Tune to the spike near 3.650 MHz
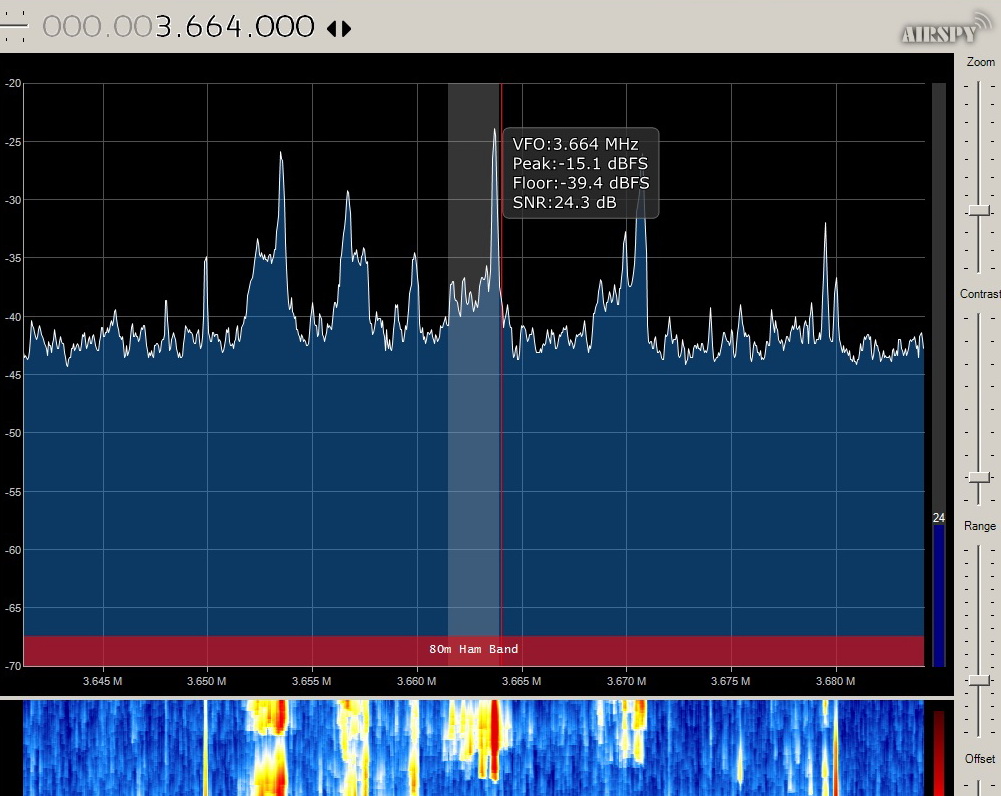 pos(205,260)
